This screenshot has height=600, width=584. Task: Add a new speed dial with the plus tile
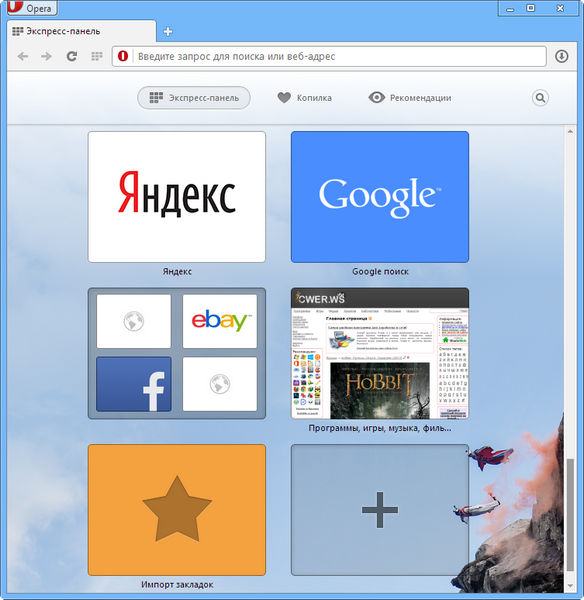380,510
